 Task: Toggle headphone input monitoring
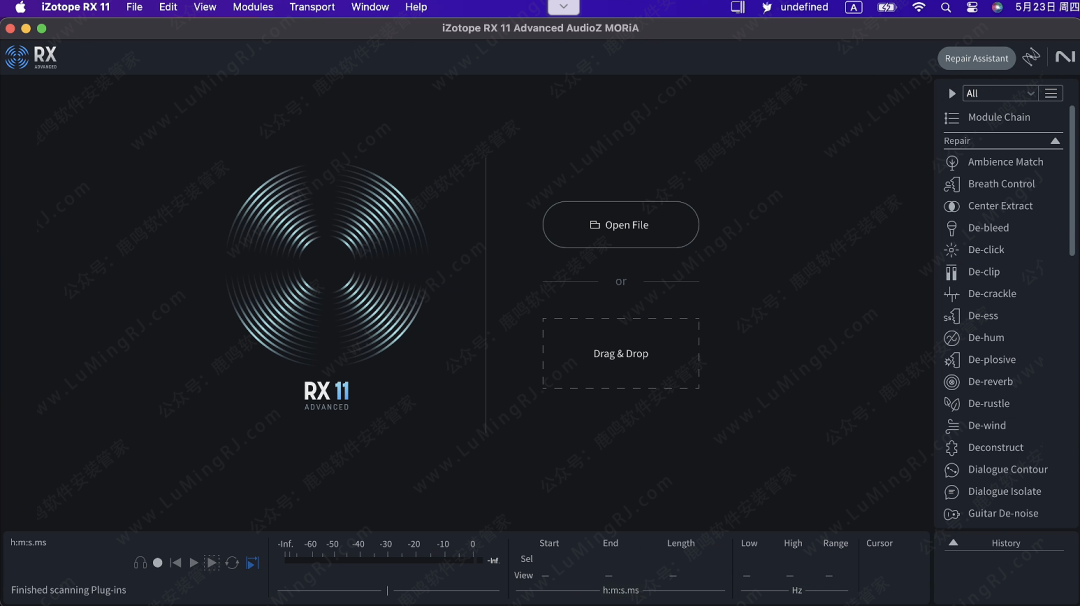140,563
